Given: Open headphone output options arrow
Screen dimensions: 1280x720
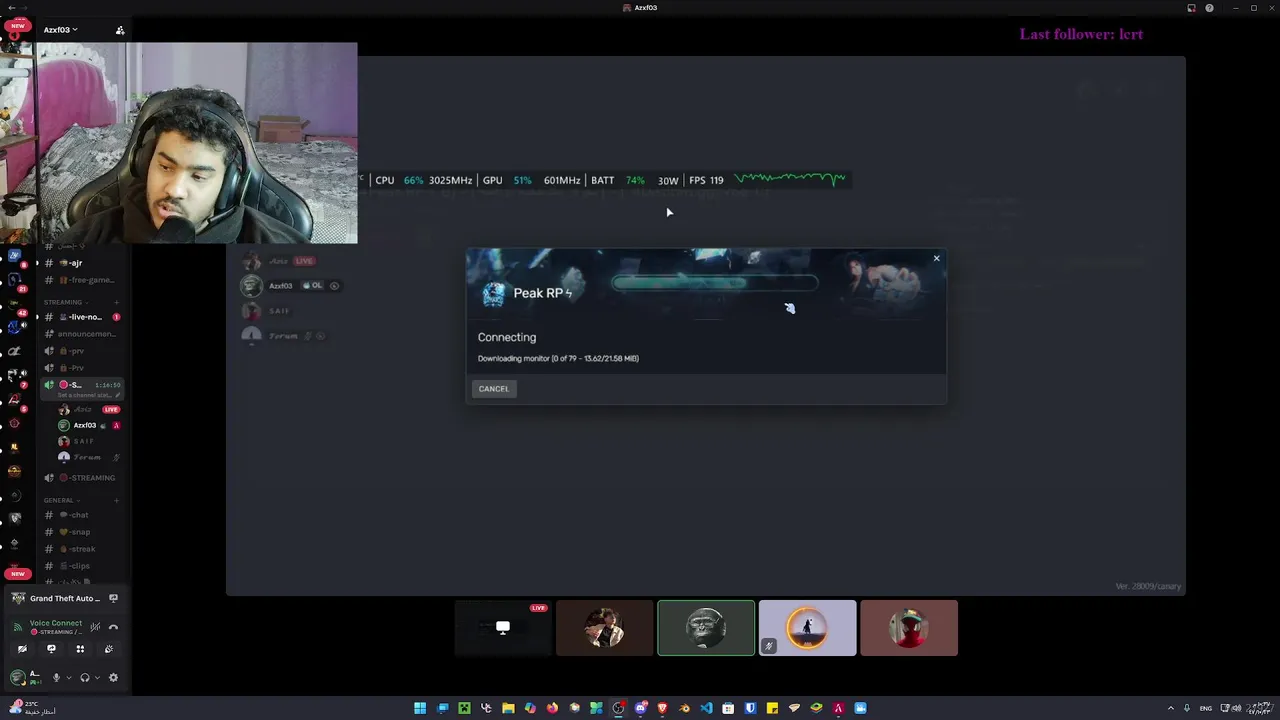Looking at the screenshot, I should tap(97, 678).
